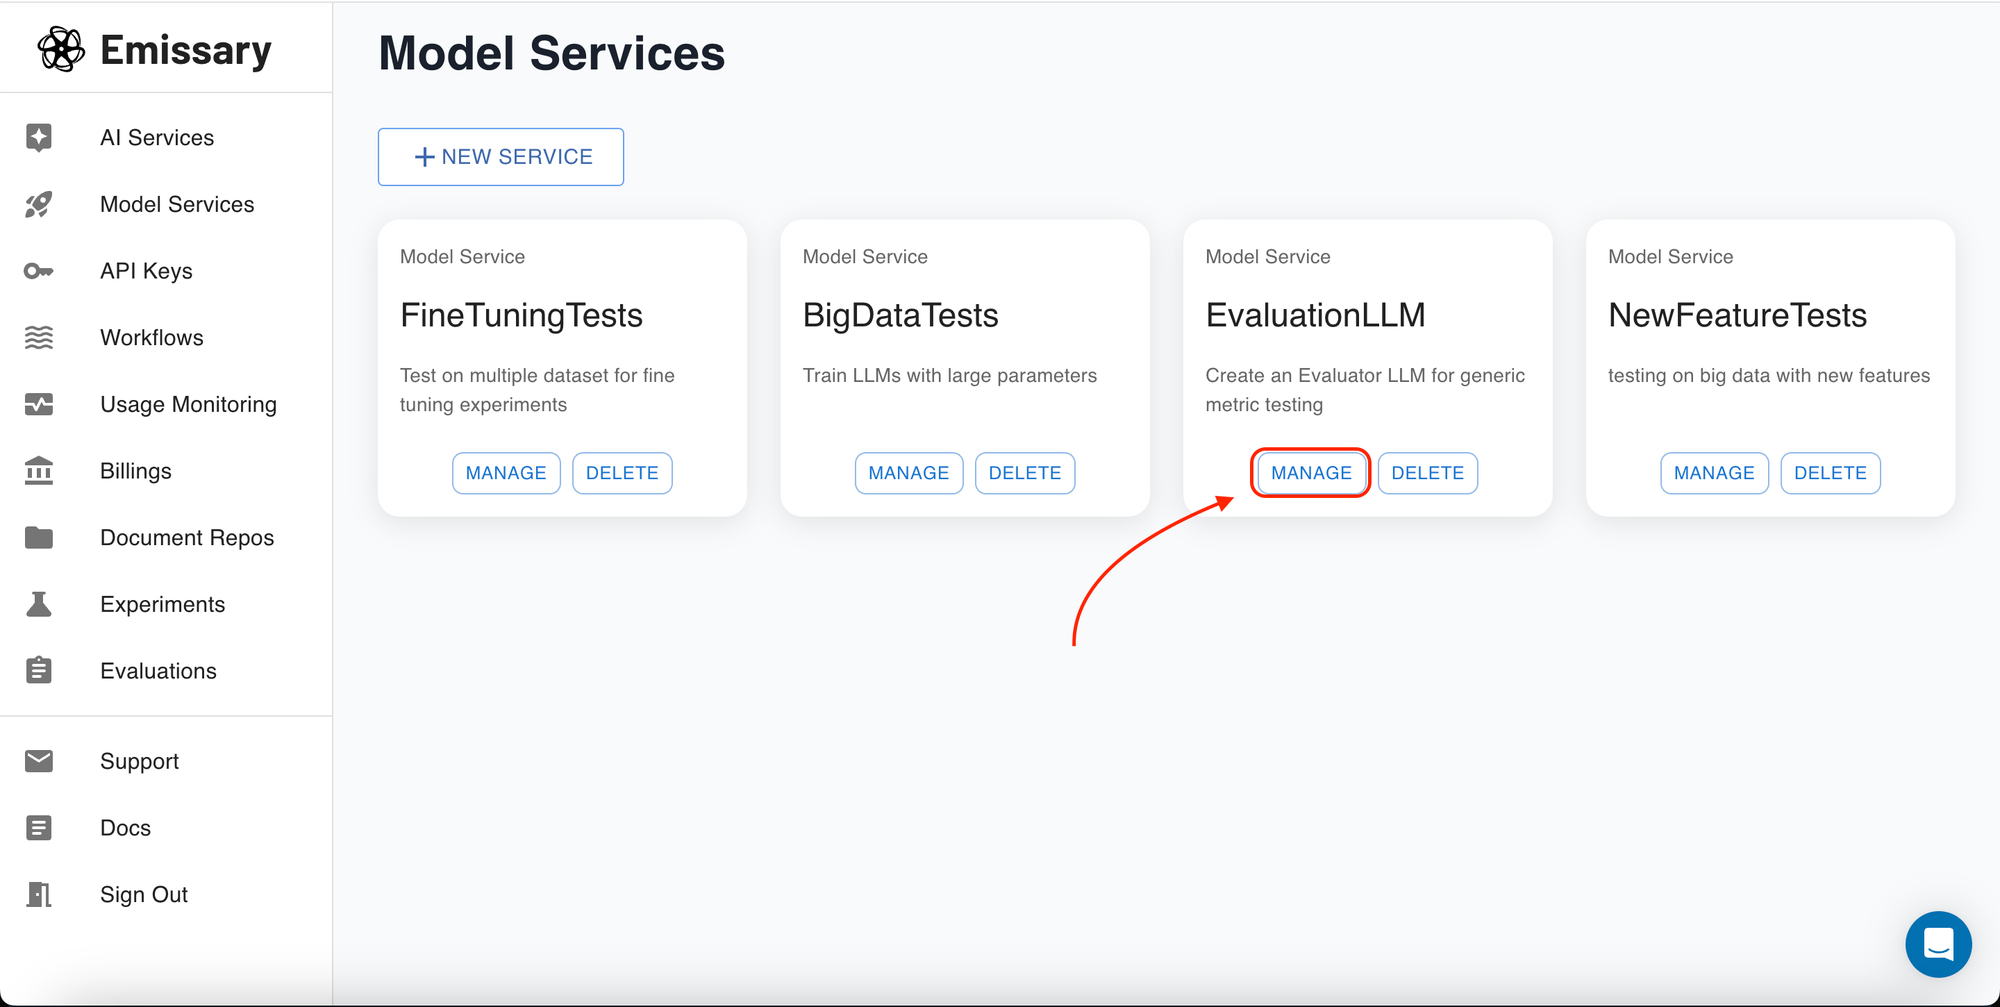Click the Docs document icon

(39, 828)
